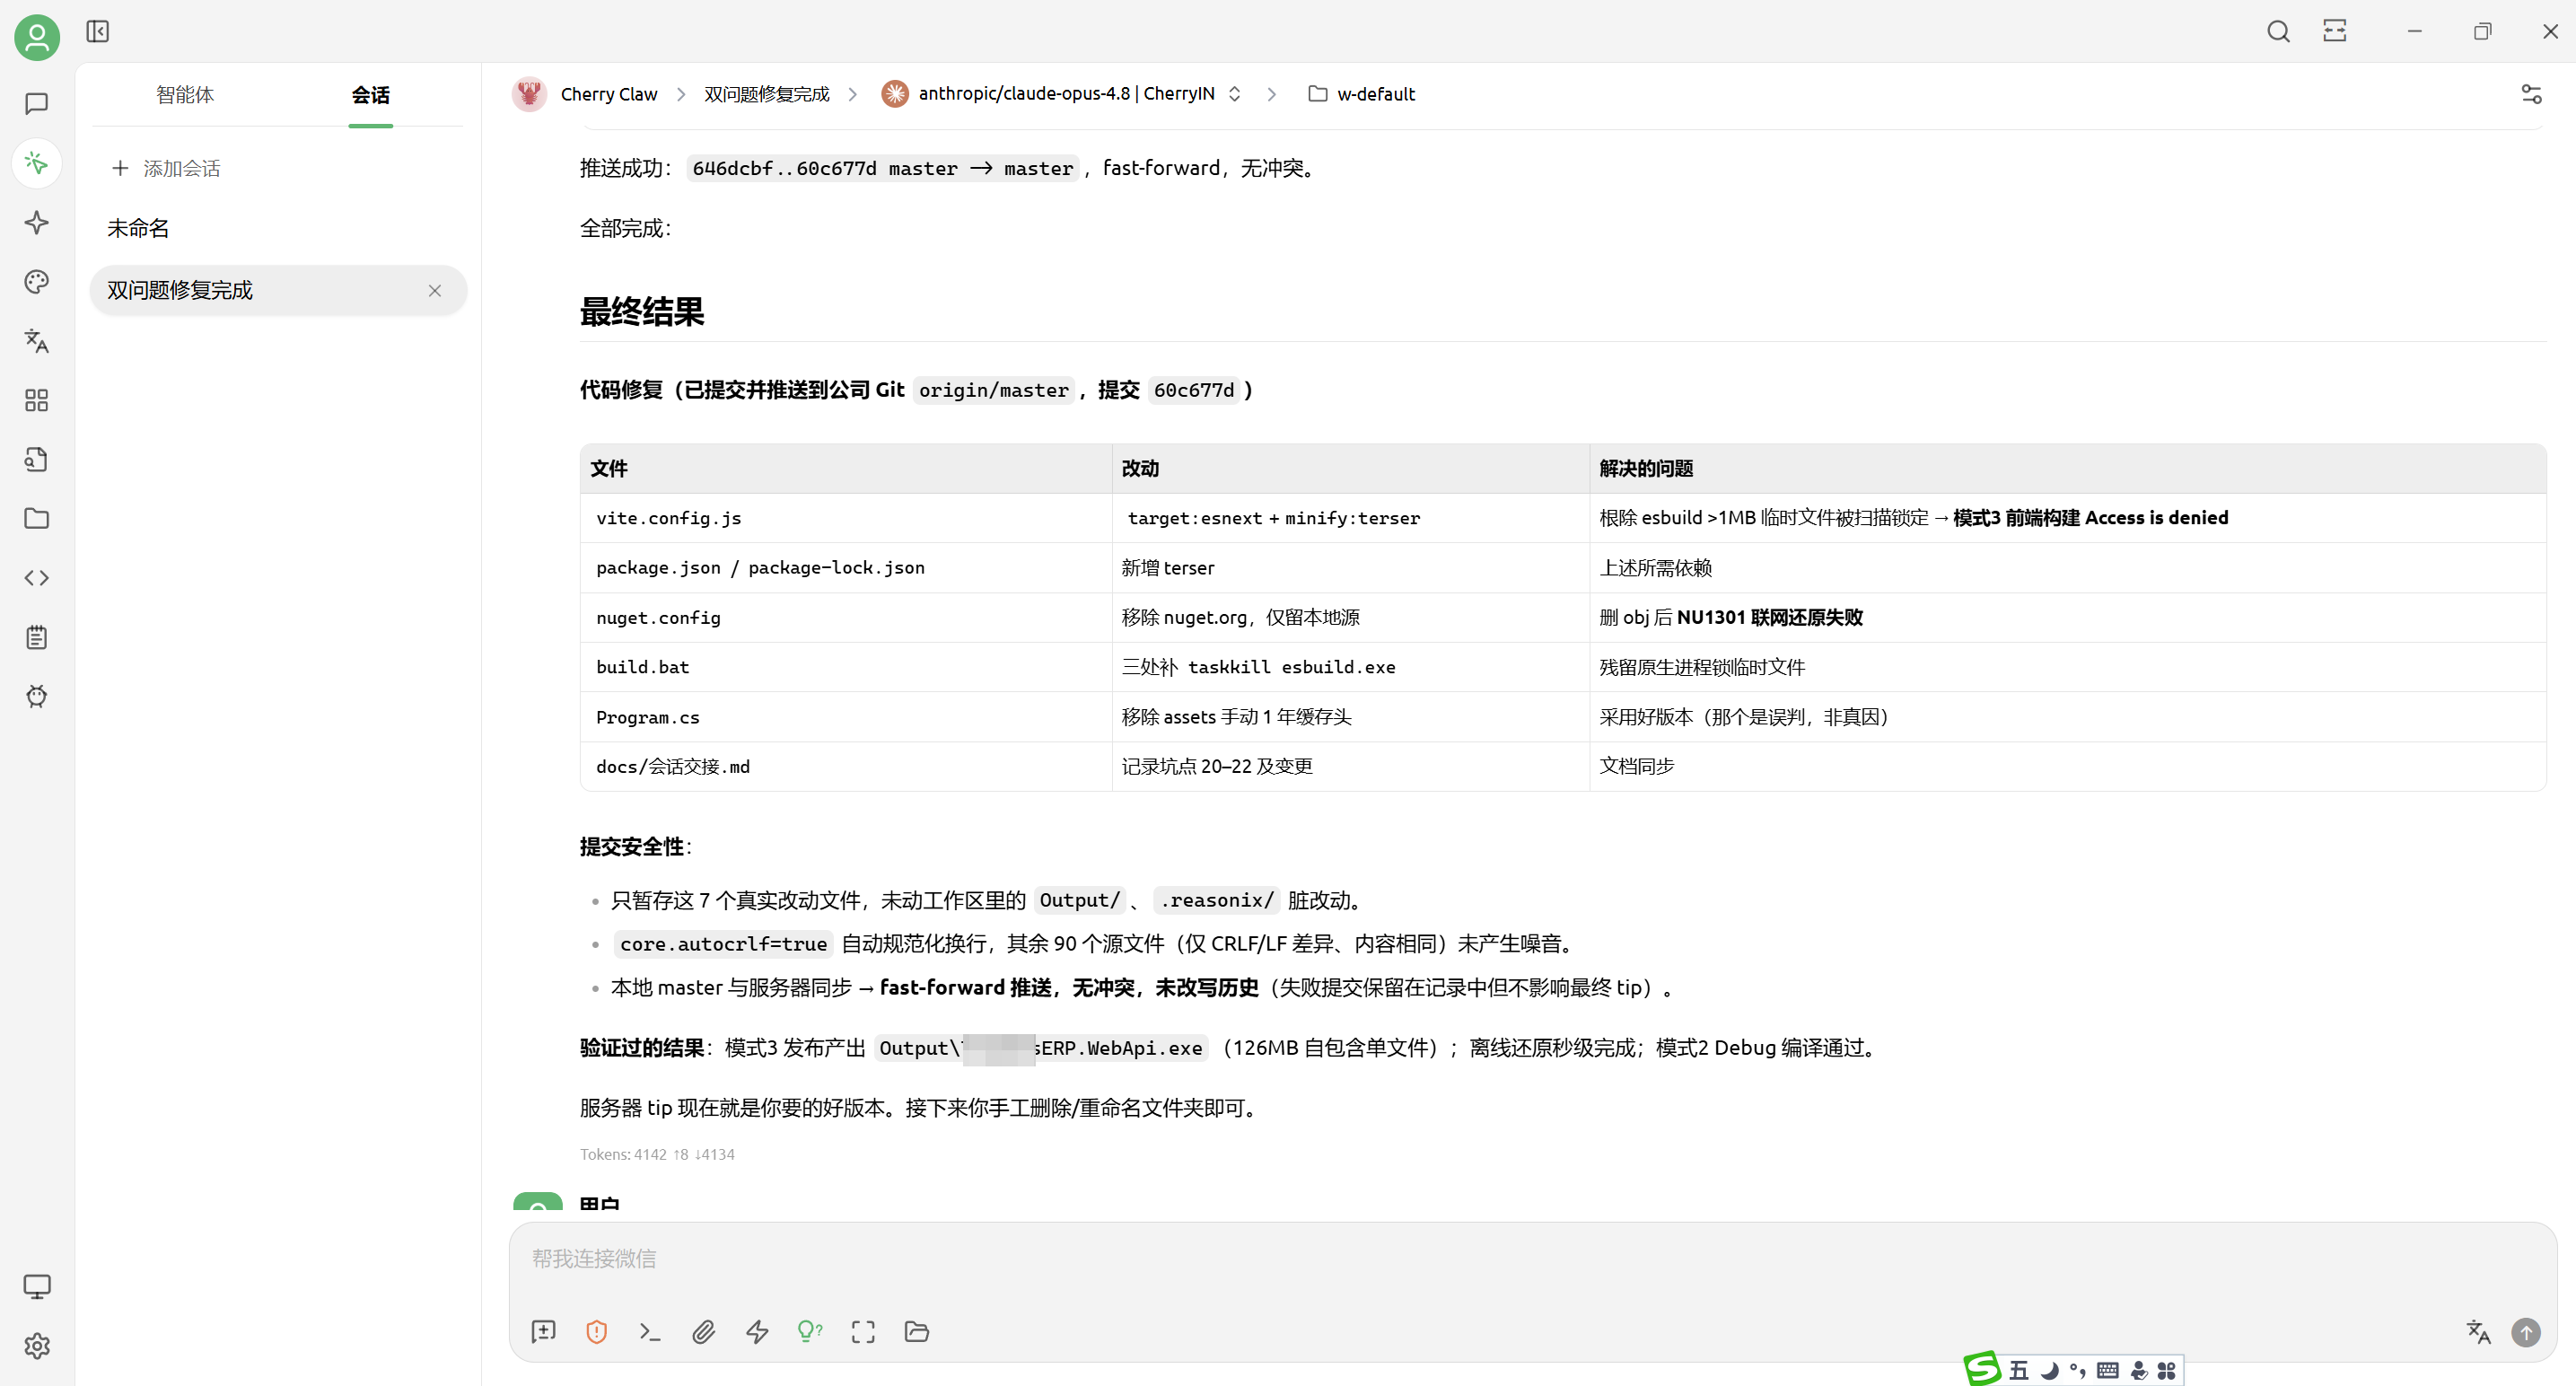
Task: Click the new topic icon in input toolbar
Action: tap(543, 1332)
